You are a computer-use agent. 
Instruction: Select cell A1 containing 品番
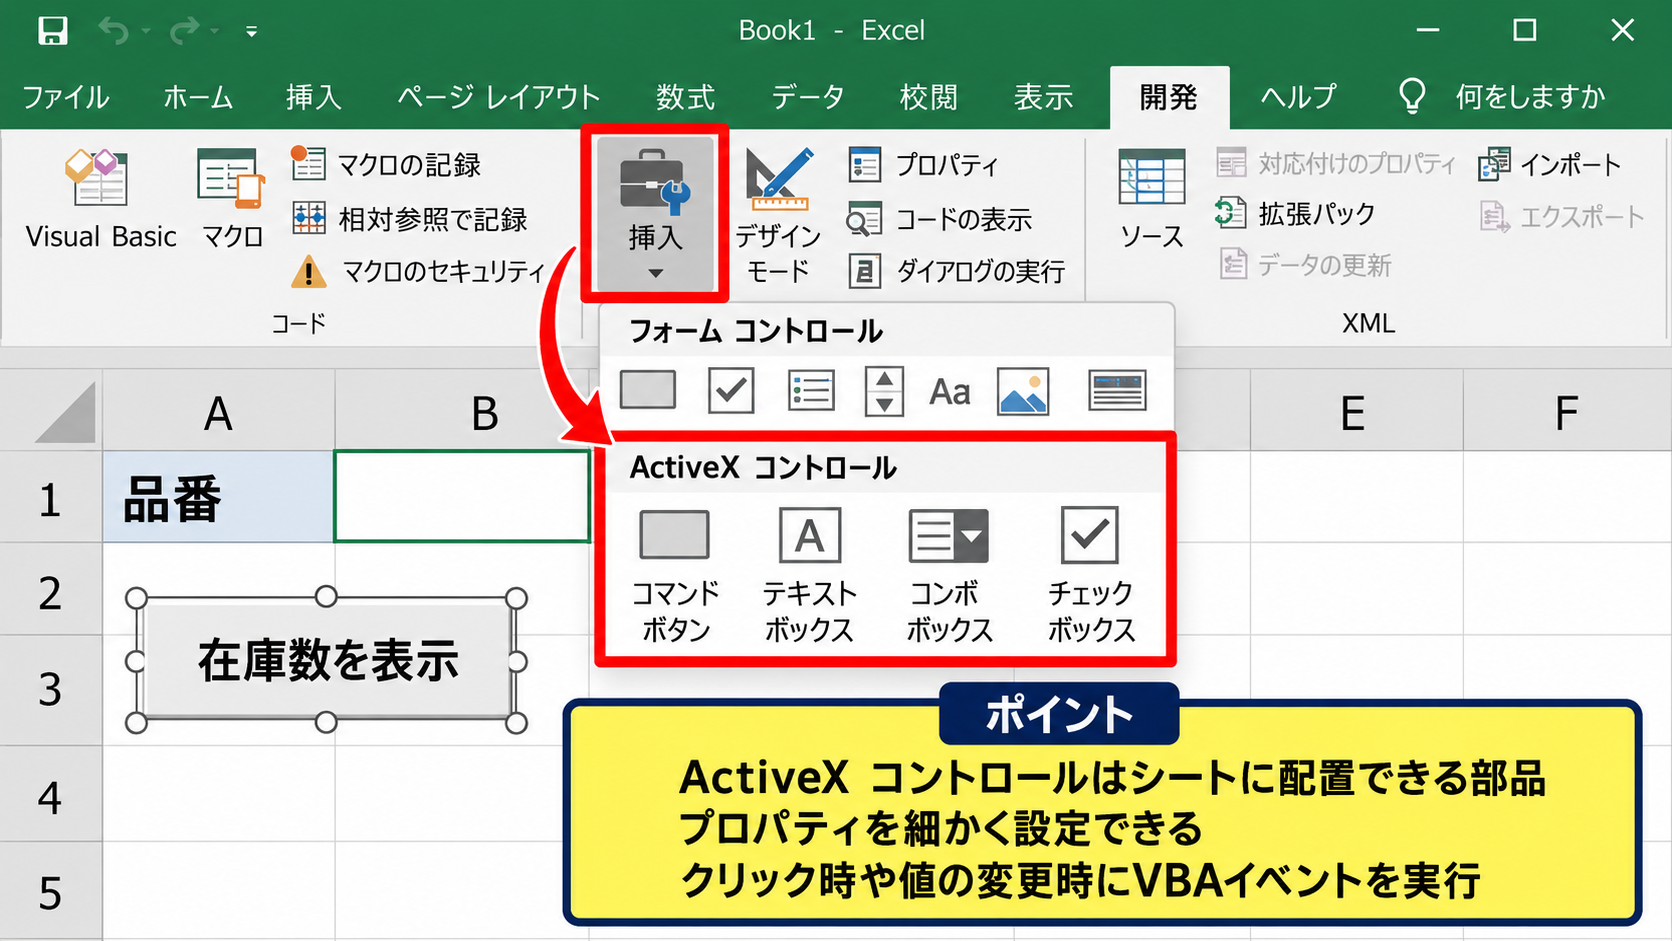pyautogui.click(x=218, y=496)
